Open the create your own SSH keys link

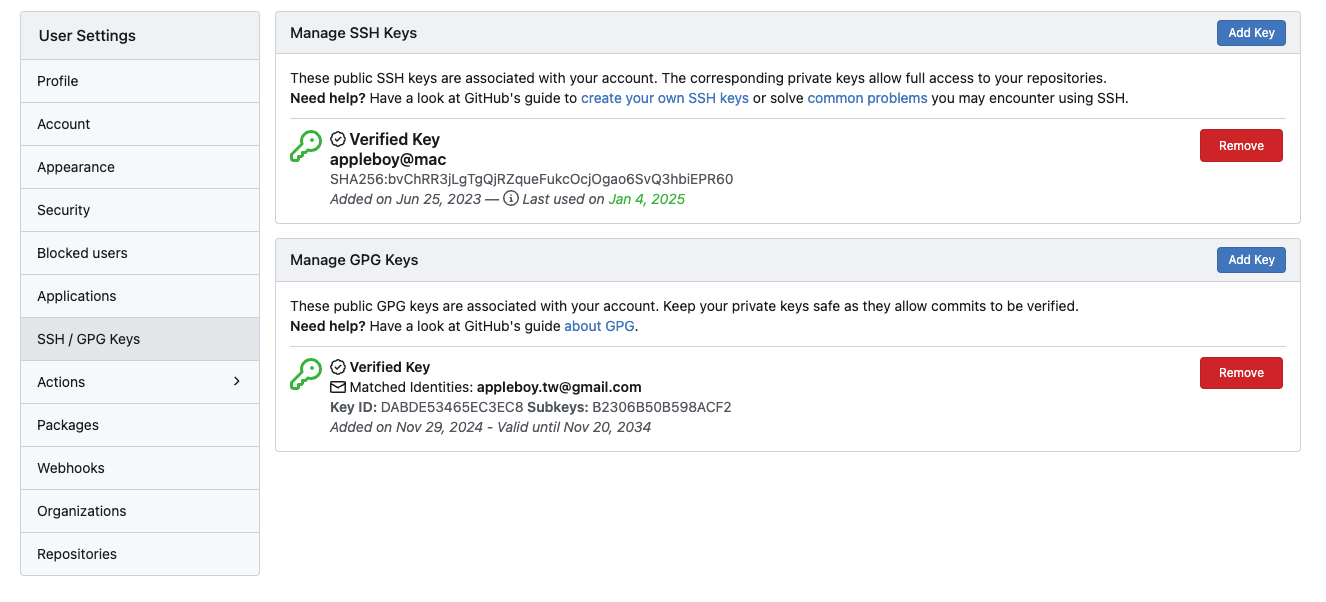[x=665, y=98]
